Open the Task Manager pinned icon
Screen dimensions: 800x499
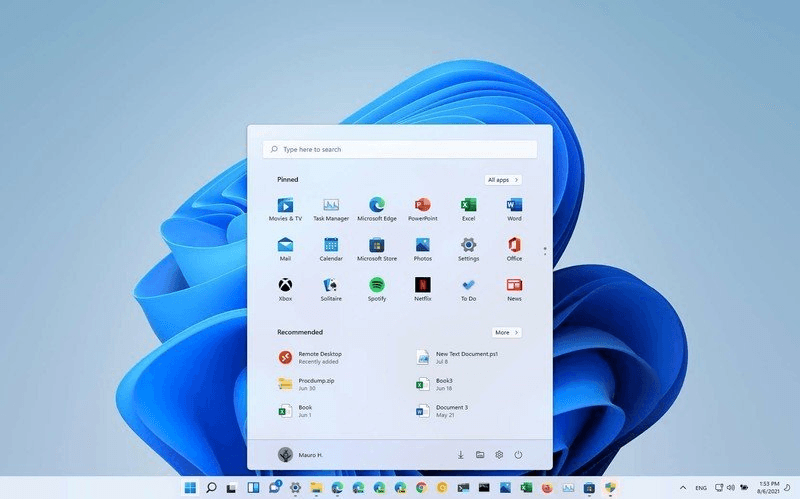point(331,206)
